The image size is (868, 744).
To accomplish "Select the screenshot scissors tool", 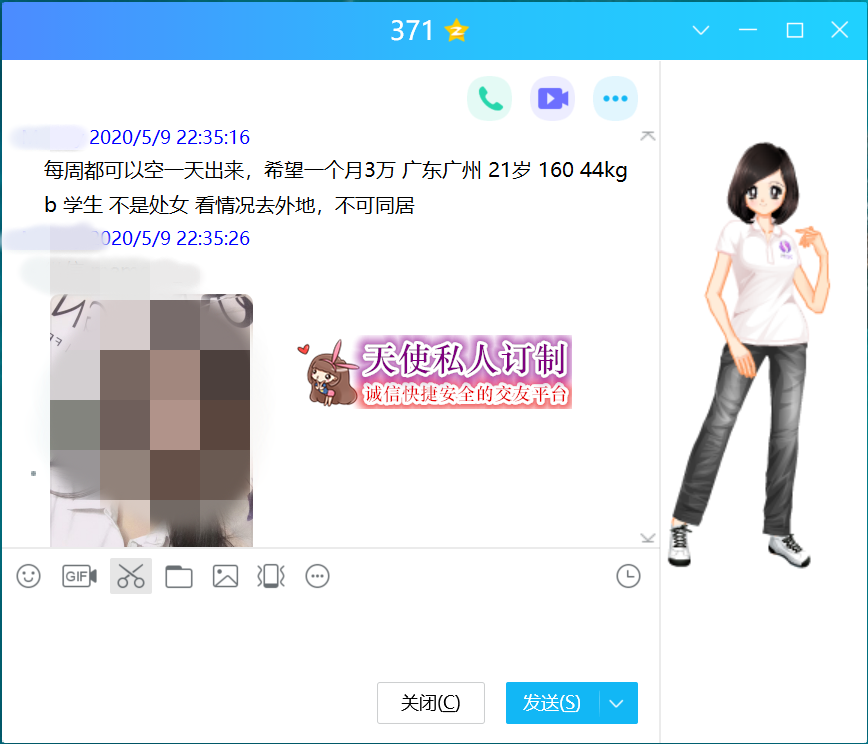I will [x=130, y=576].
